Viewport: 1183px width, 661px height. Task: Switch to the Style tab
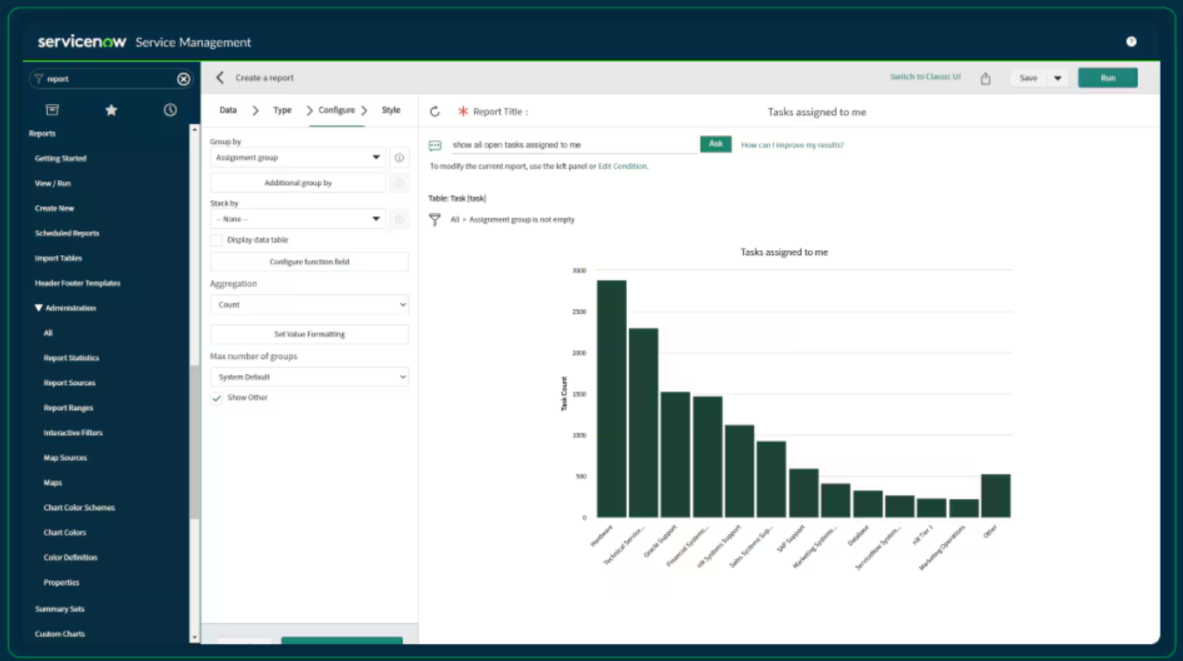[391, 110]
